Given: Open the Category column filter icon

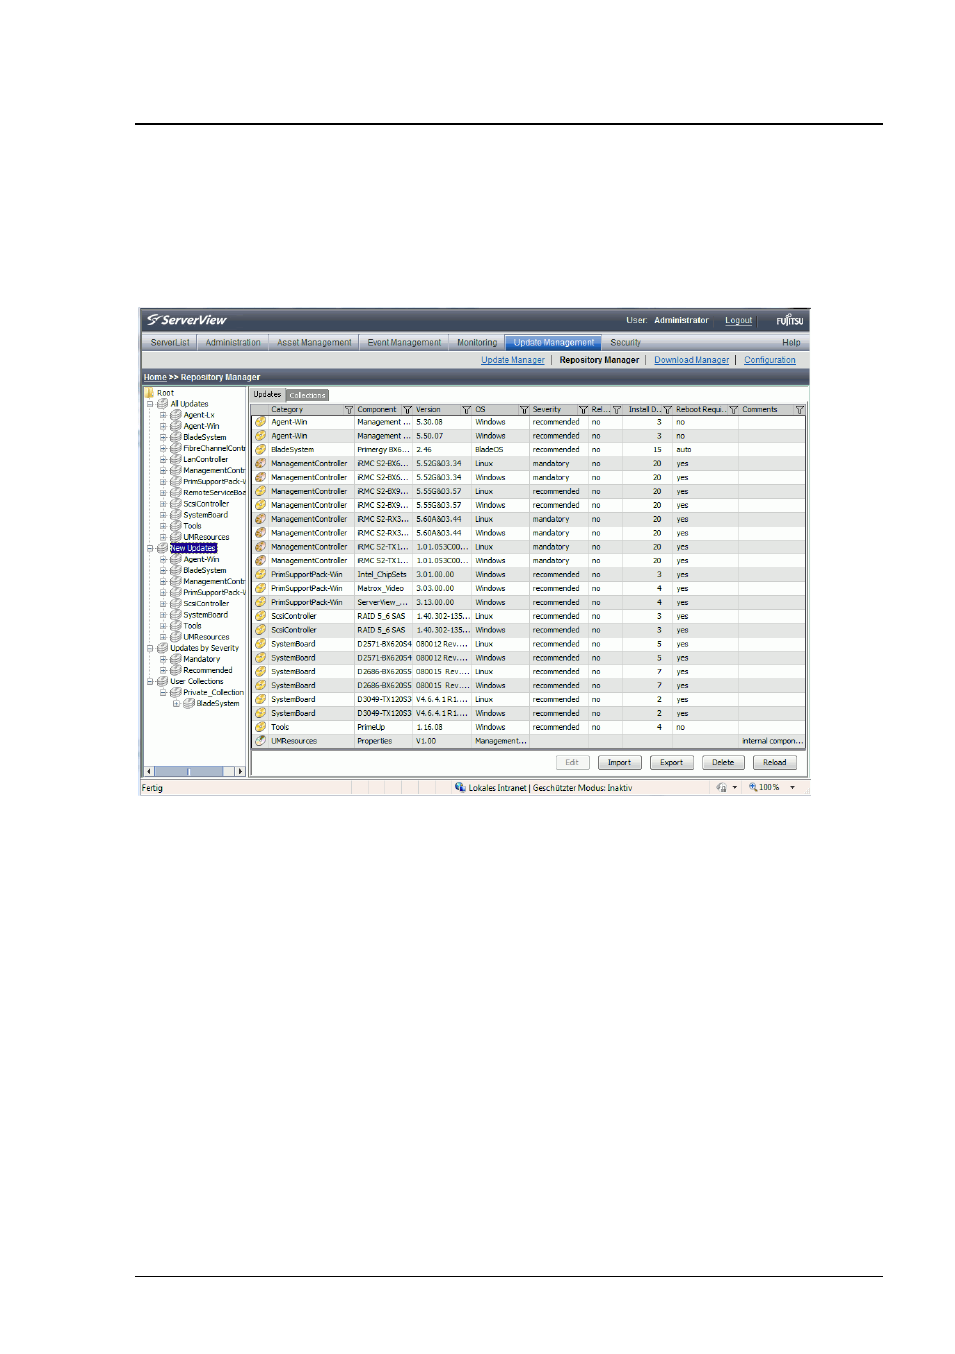Looking at the screenshot, I should click(349, 410).
